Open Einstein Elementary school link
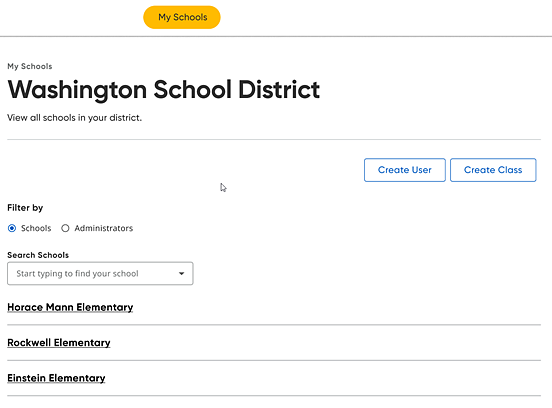This screenshot has width=552, height=408. tap(56, 378)
